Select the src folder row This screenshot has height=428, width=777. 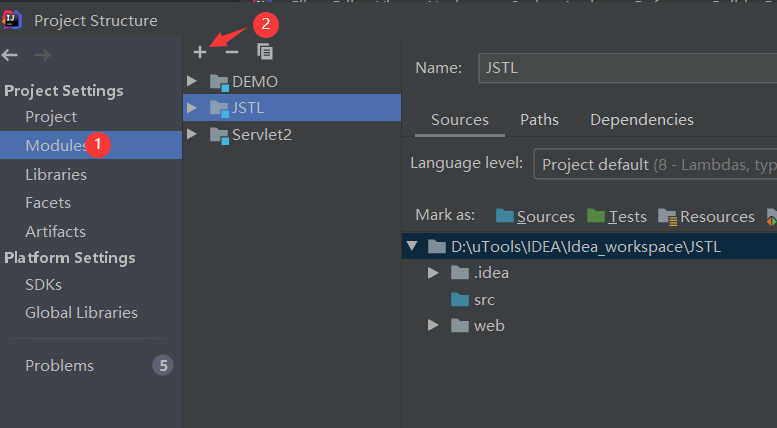[x=589, y=300]
